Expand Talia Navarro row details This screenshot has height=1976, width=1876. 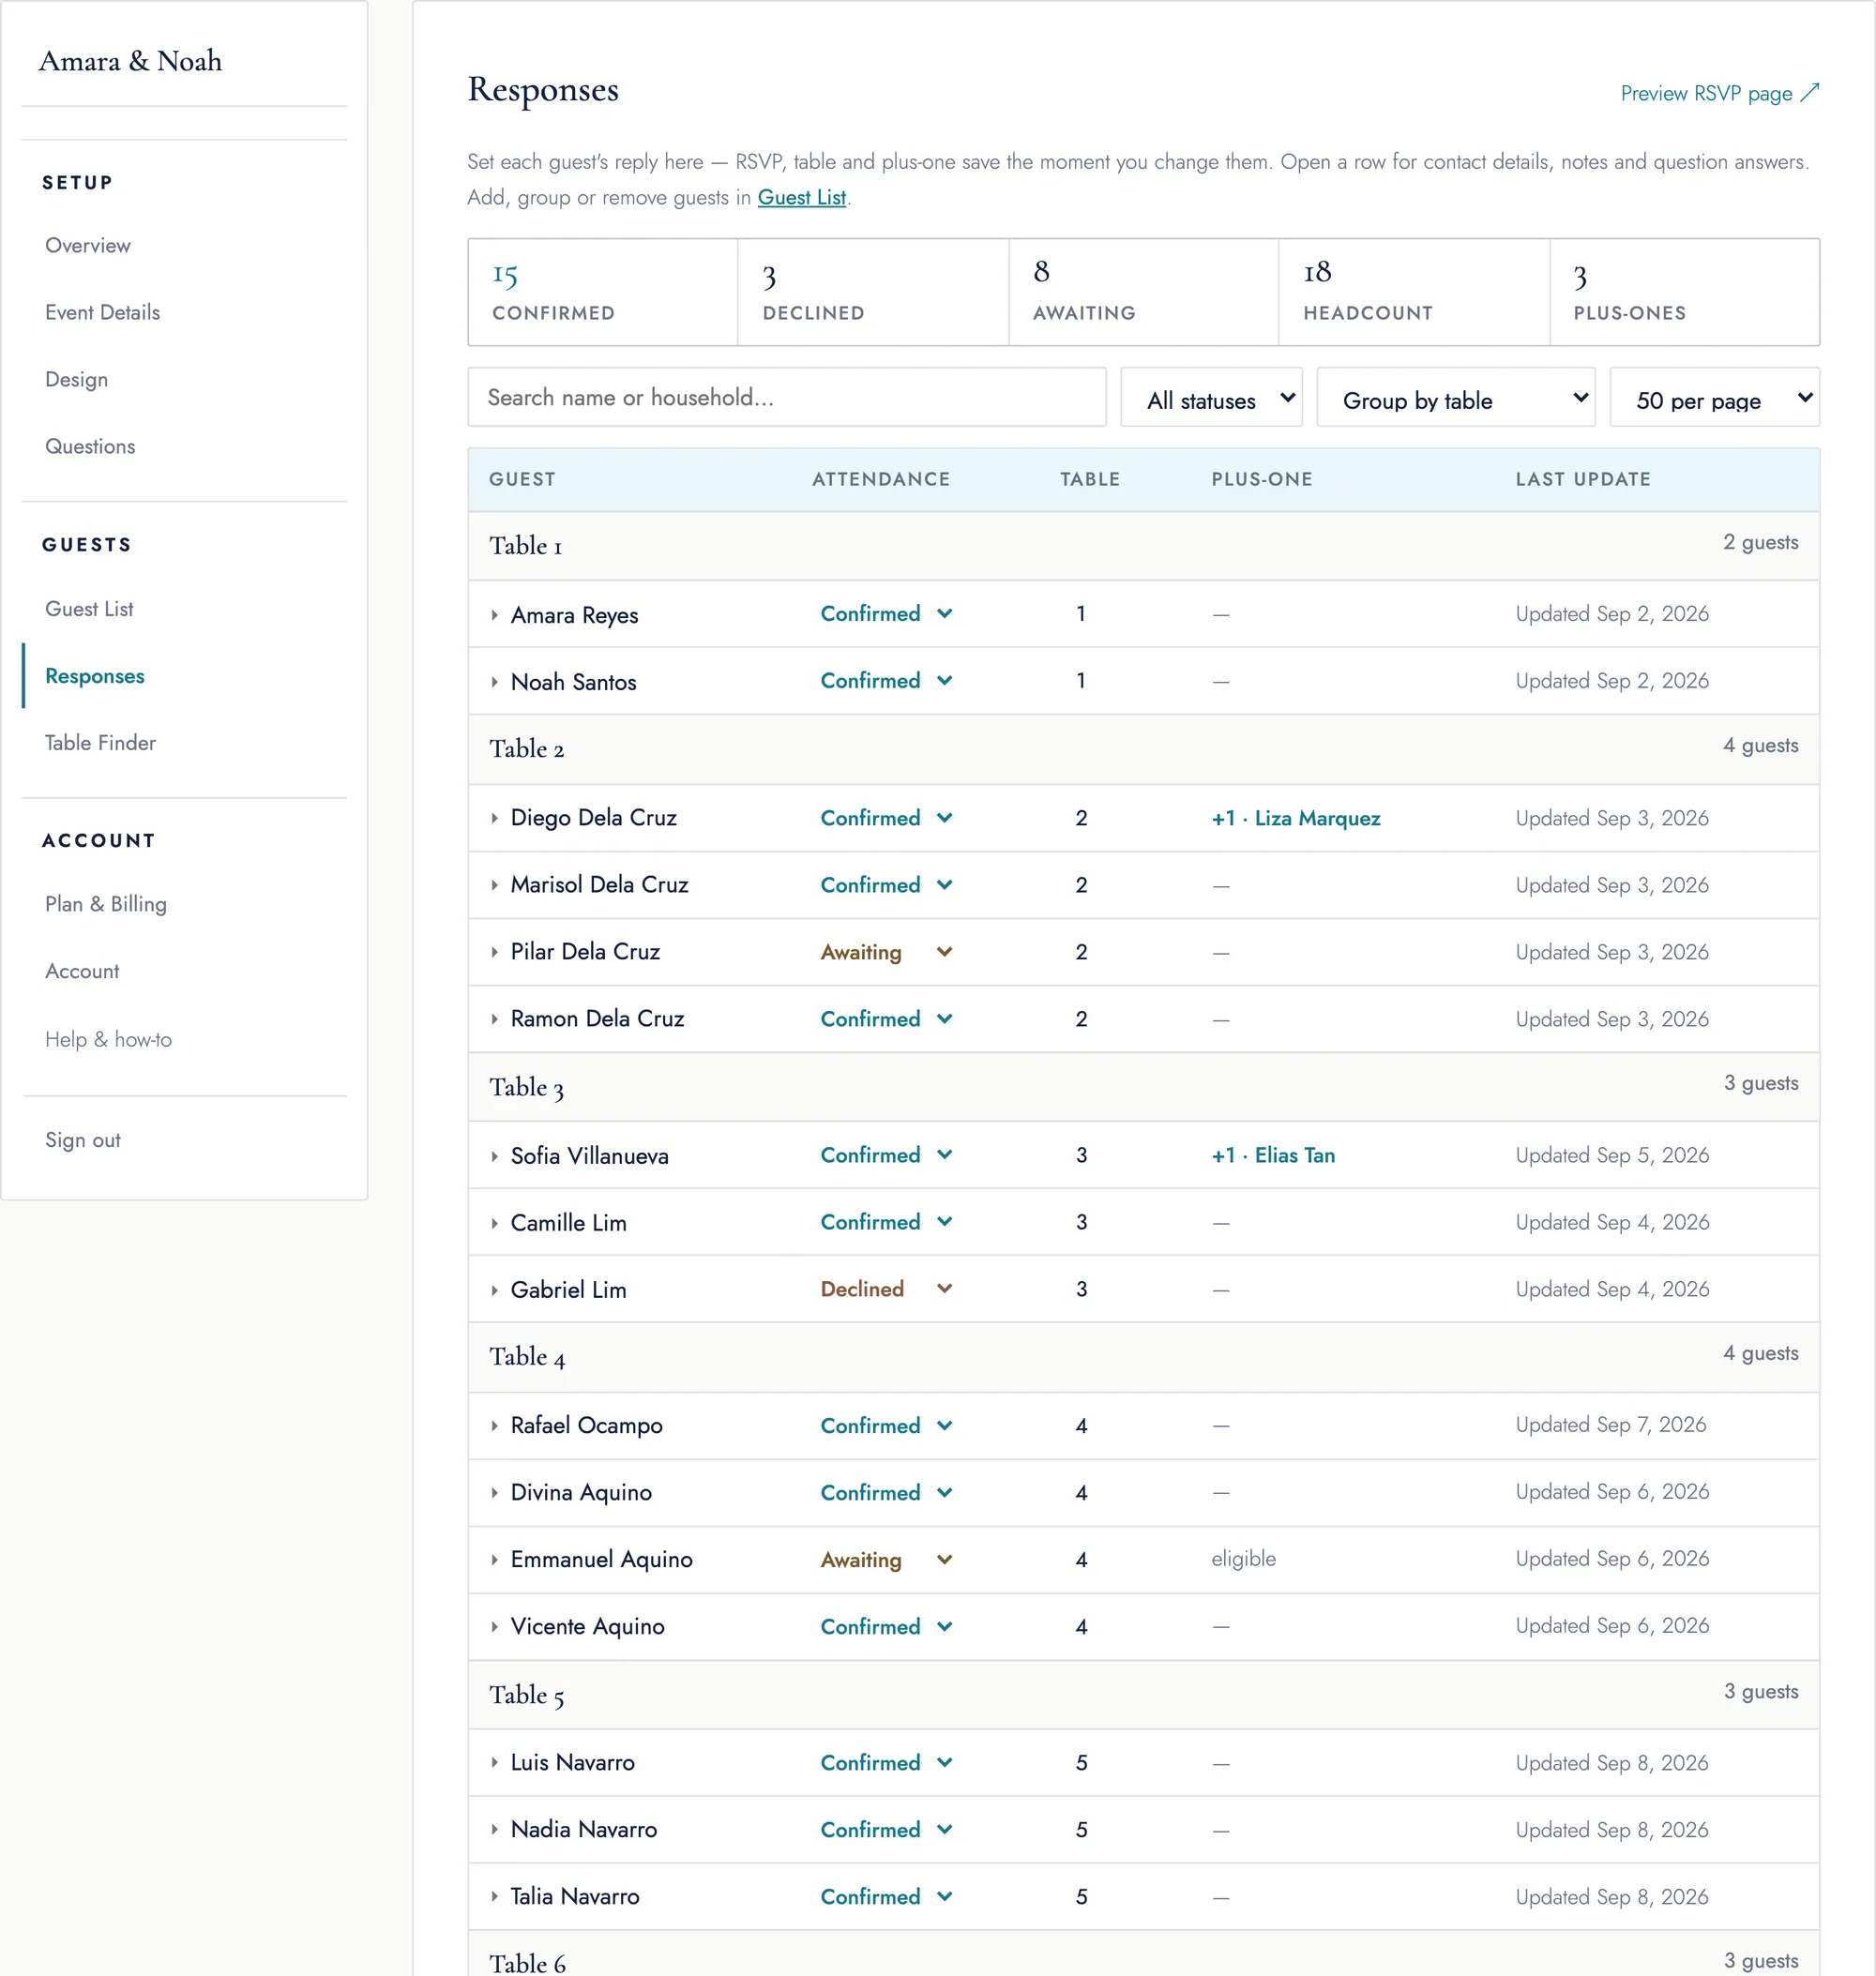tap(494, 1897)
